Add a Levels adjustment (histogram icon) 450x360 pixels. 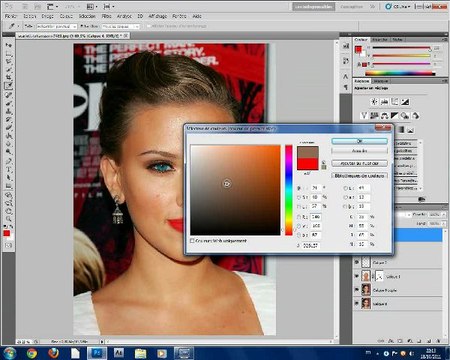[384, 102]
